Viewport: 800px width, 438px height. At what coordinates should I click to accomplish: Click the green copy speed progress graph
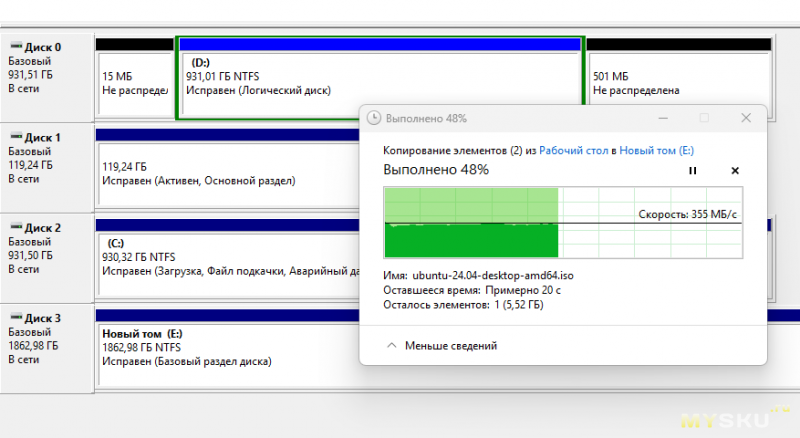point(470,222)
